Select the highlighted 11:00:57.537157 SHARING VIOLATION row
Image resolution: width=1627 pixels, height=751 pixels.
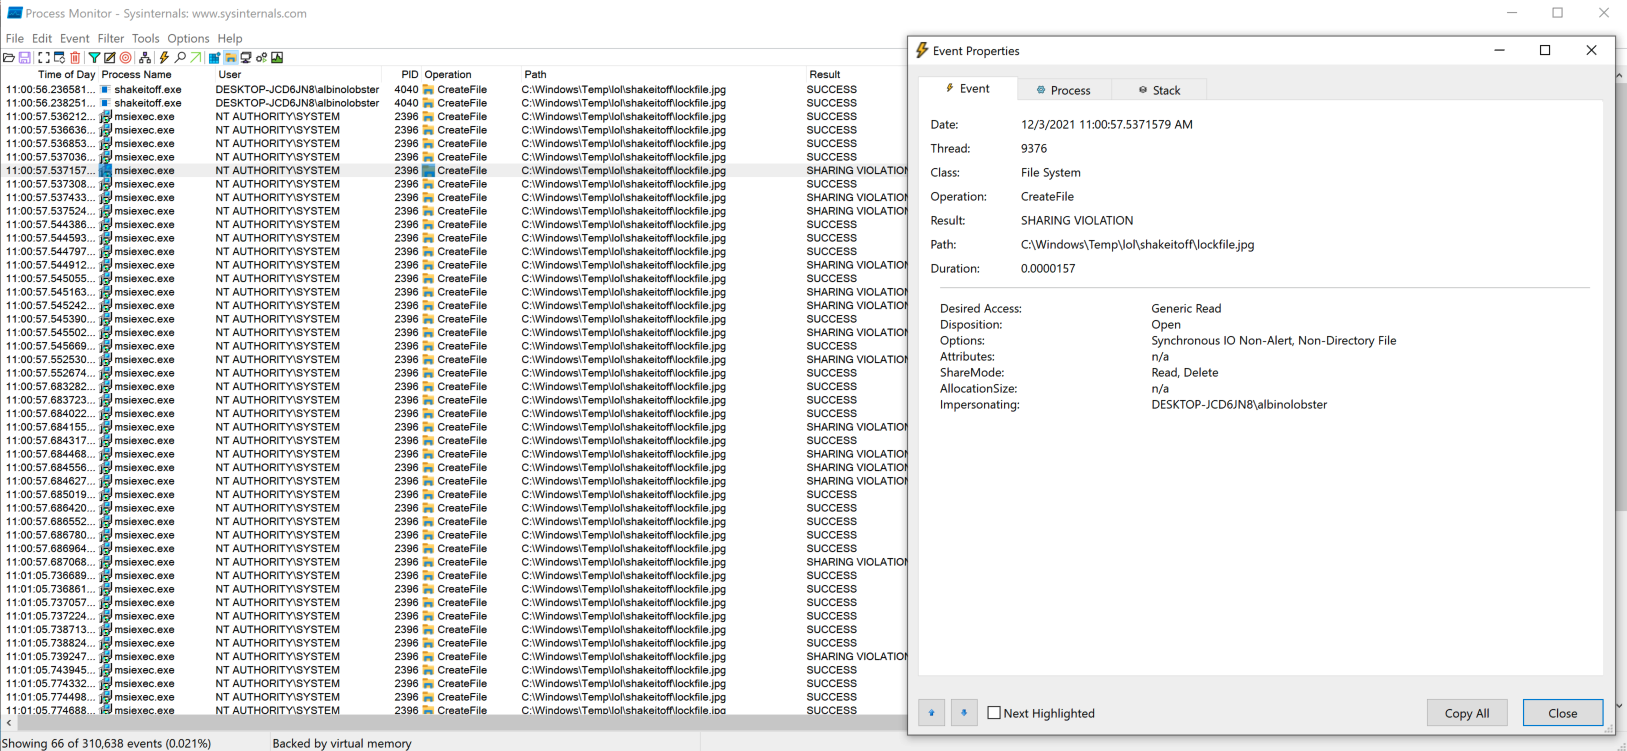(x=455, y=170)
